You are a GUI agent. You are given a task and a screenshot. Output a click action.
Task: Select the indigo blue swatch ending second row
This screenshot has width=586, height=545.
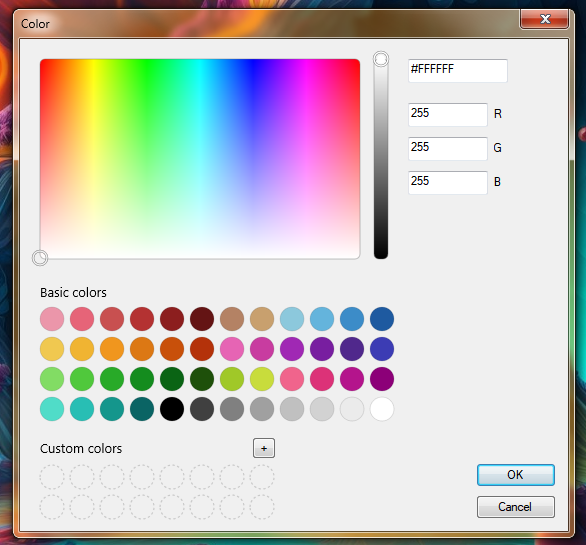(382, 349)
